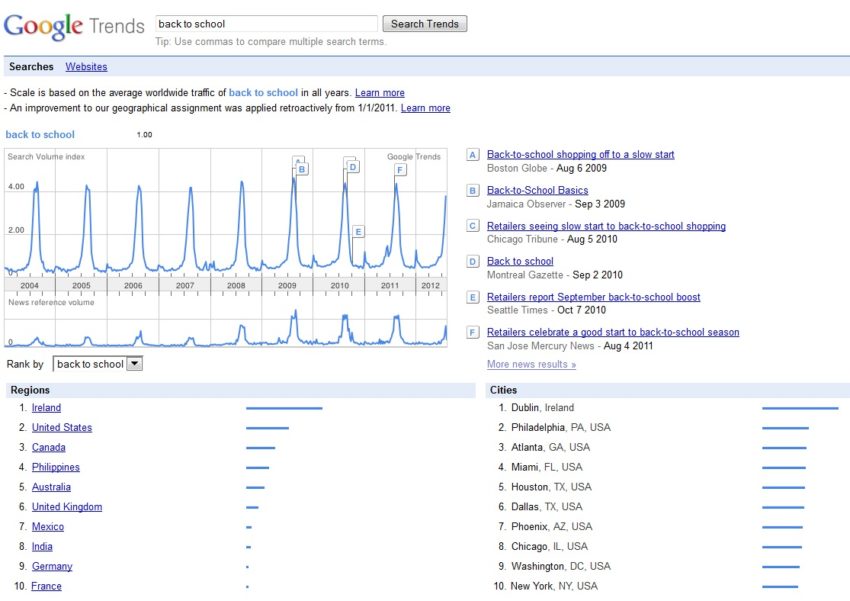
Task: Click news marker E icon in legend
Action: 473,297
